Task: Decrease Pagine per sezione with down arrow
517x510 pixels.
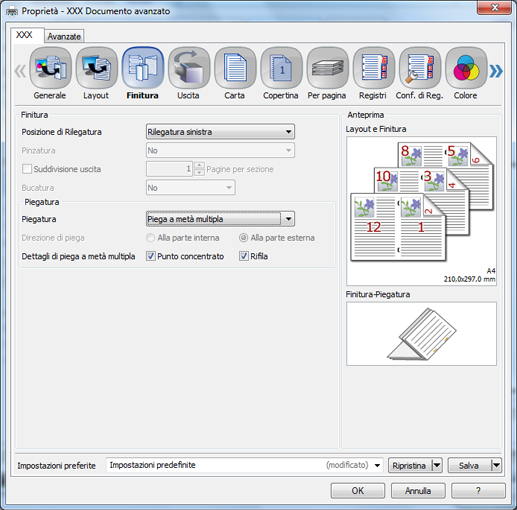Action: click(199, 172)
